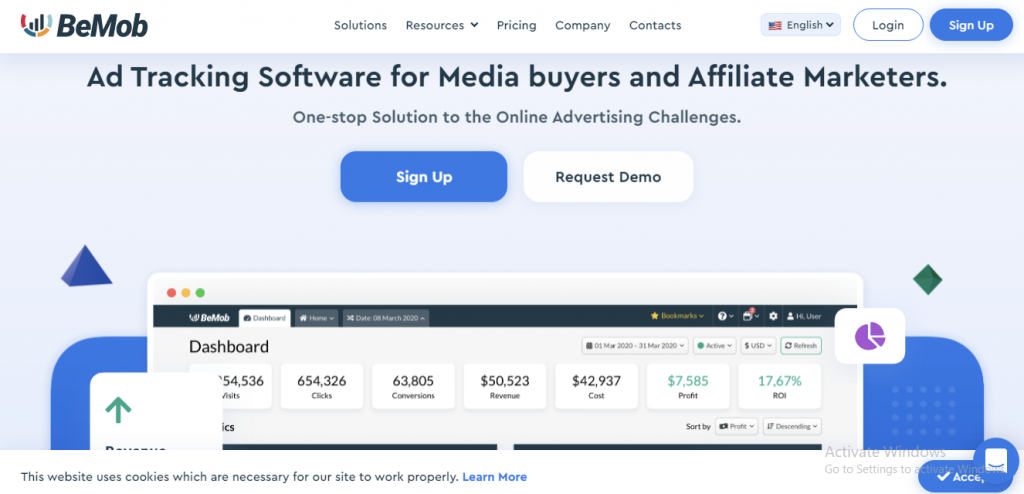This screenshot has height=494, width=1024.
Task: Open the Sort by Profit dropdown
Action: (737, 426)
